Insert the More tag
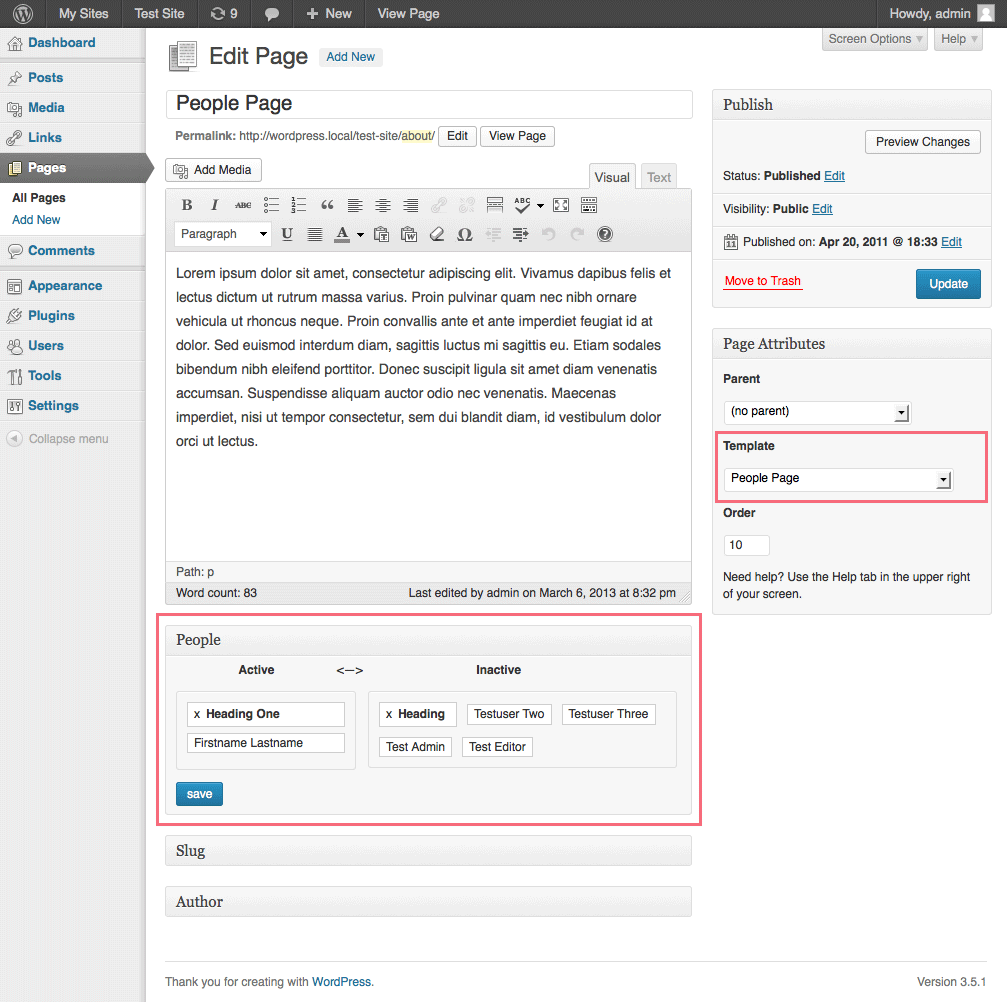Viewport: 1007px width, 1002px height. (x=495, y=205)
